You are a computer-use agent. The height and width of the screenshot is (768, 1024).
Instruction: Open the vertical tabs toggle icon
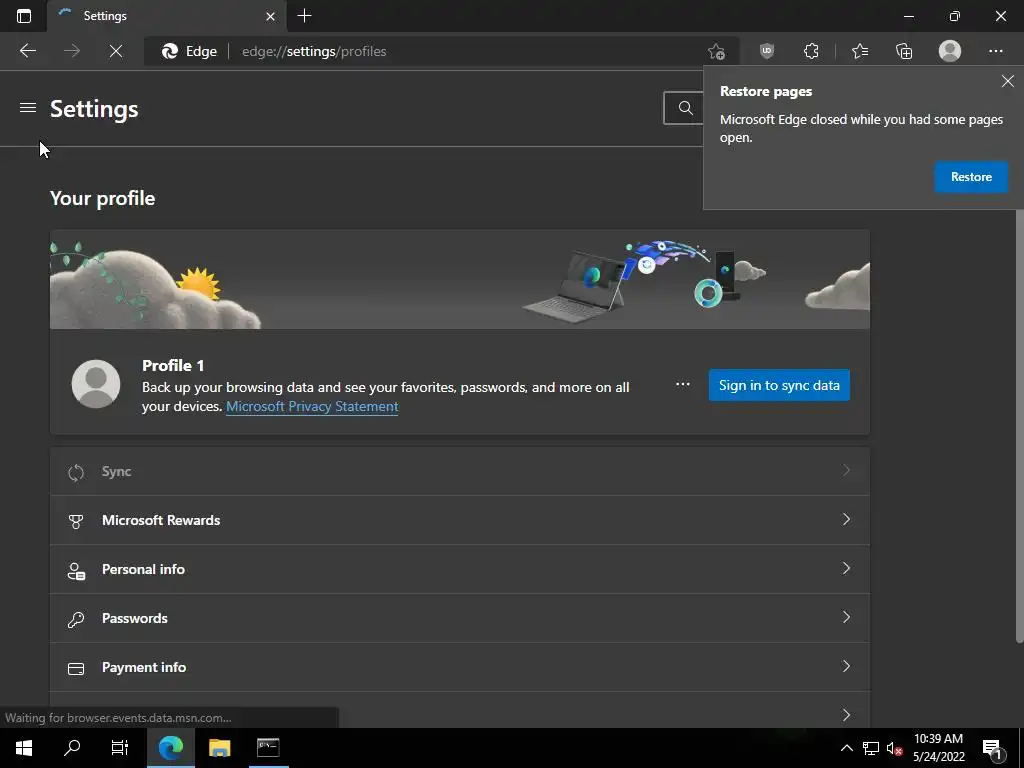tap(24, 16)
